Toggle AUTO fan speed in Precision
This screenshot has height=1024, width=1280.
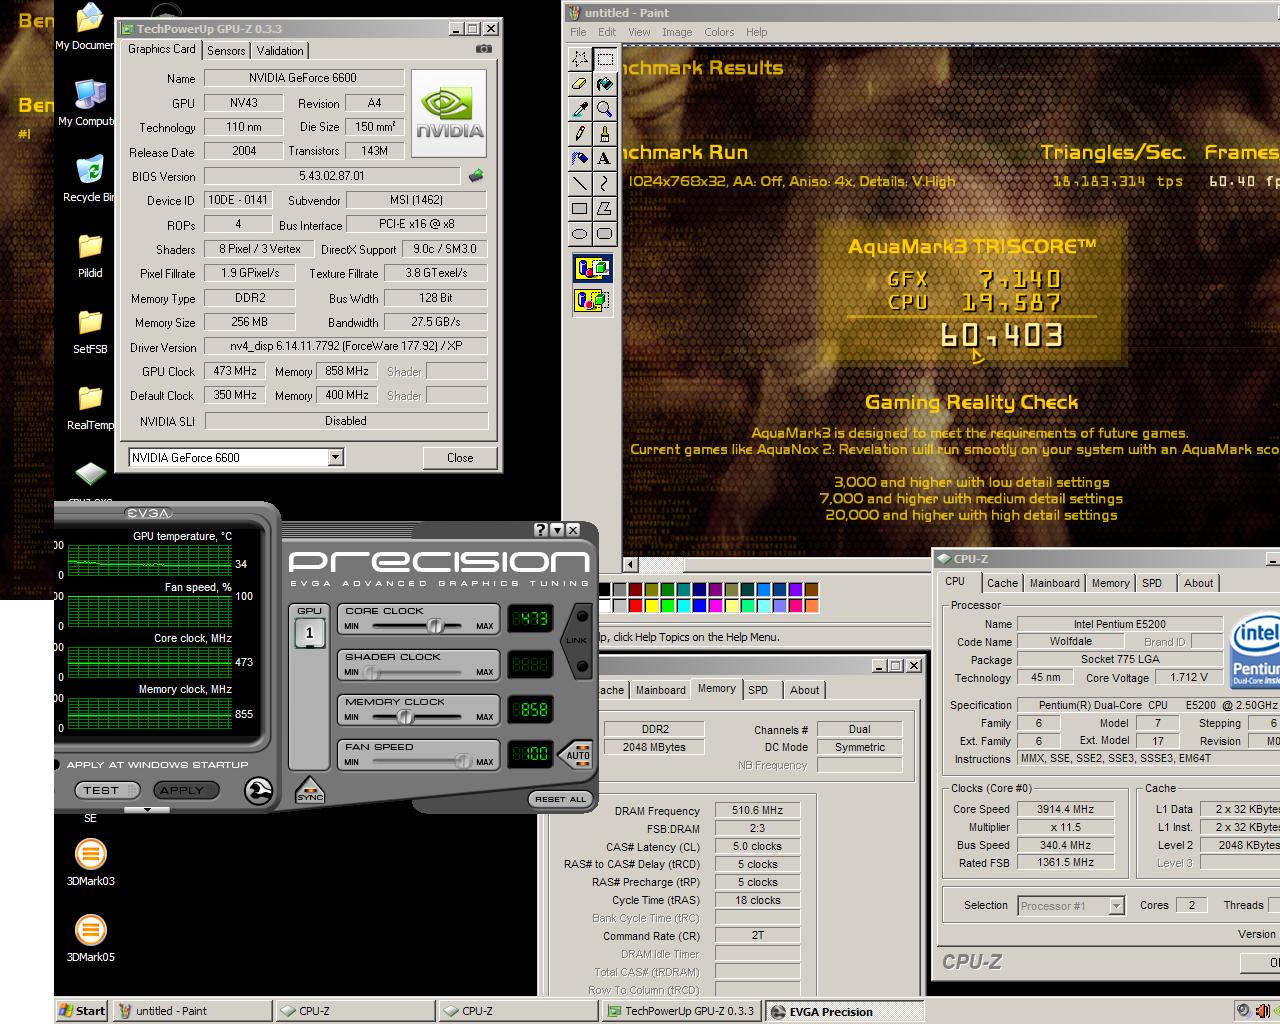577,754
